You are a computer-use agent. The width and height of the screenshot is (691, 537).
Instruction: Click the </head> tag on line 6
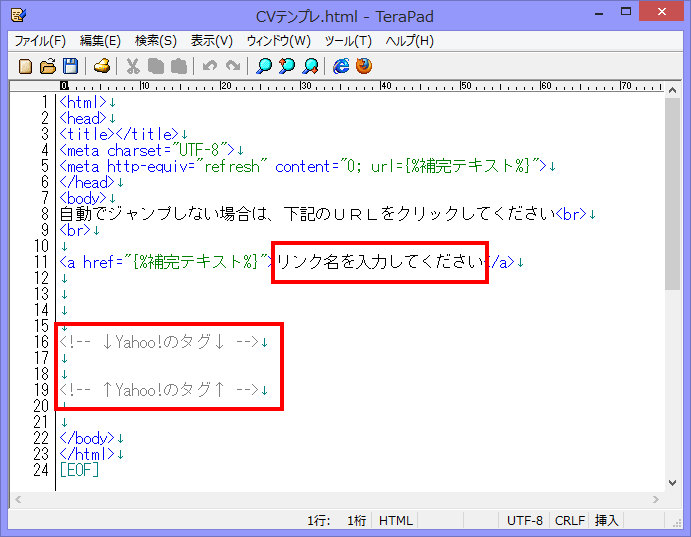click(87, 182)
